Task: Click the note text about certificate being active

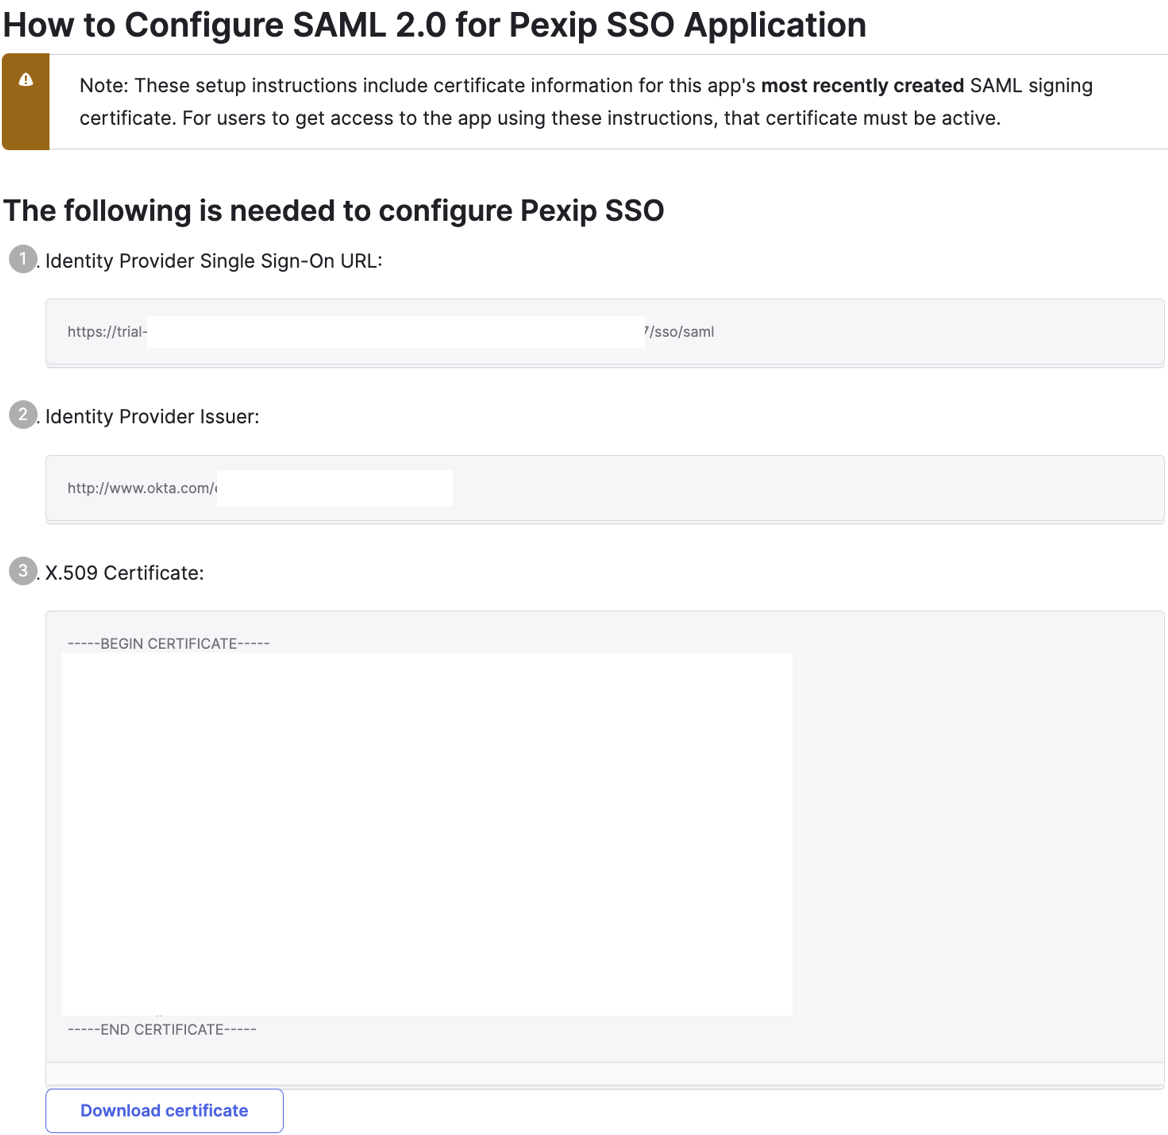Action: [x=540, y=118]
